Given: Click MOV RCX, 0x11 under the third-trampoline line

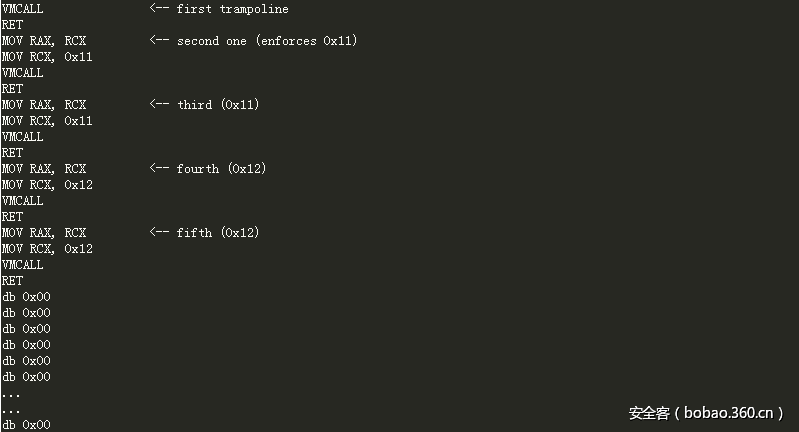Looking at the screenshot, I should 47,121.
